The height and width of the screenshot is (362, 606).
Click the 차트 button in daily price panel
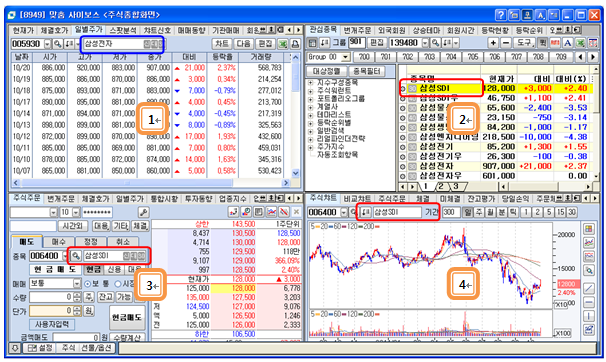point(221,44)
